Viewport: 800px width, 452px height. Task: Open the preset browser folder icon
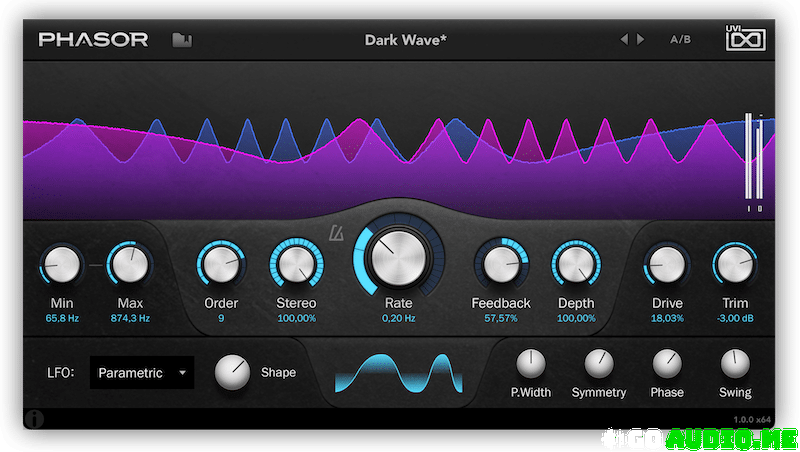[x=182, y=40]
